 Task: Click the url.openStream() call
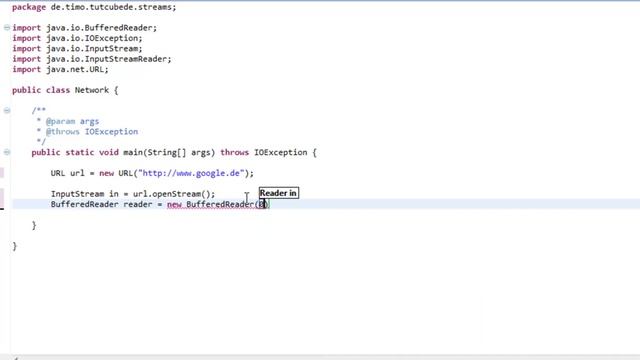click(x=171, y=194)
